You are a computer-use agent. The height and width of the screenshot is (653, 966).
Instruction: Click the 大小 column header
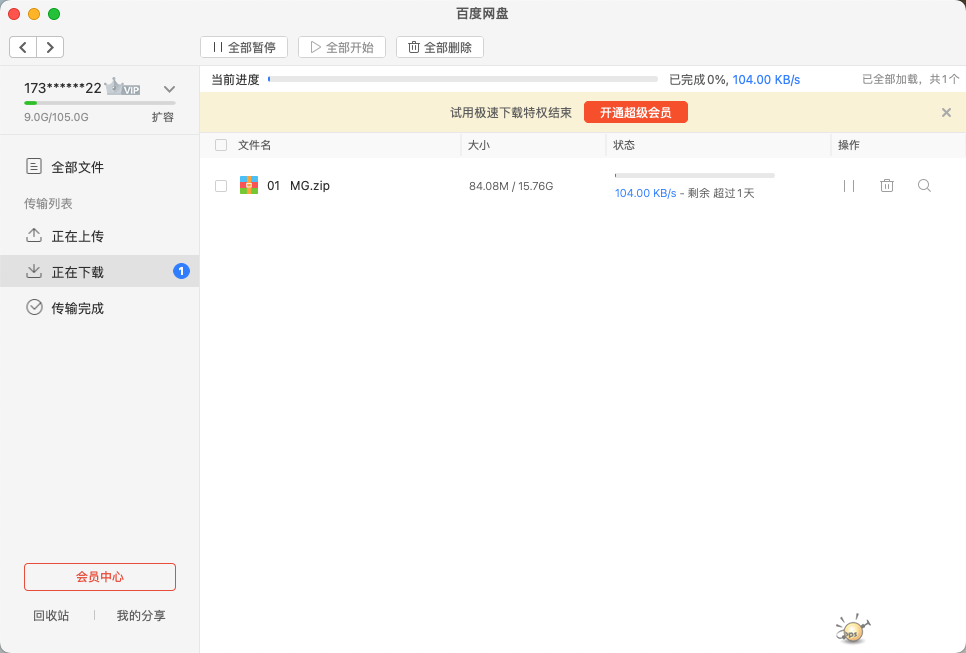tap(479, 145)
